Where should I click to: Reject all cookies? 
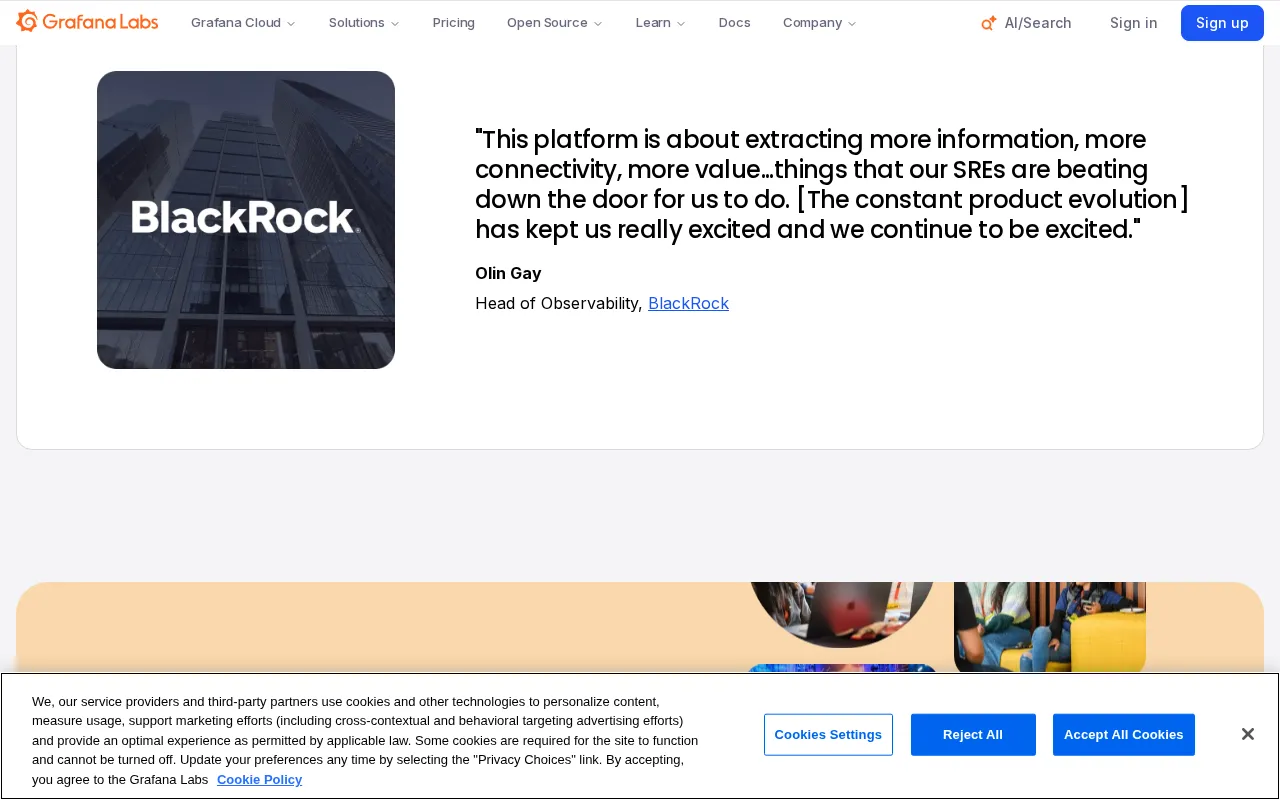[973, 735]
